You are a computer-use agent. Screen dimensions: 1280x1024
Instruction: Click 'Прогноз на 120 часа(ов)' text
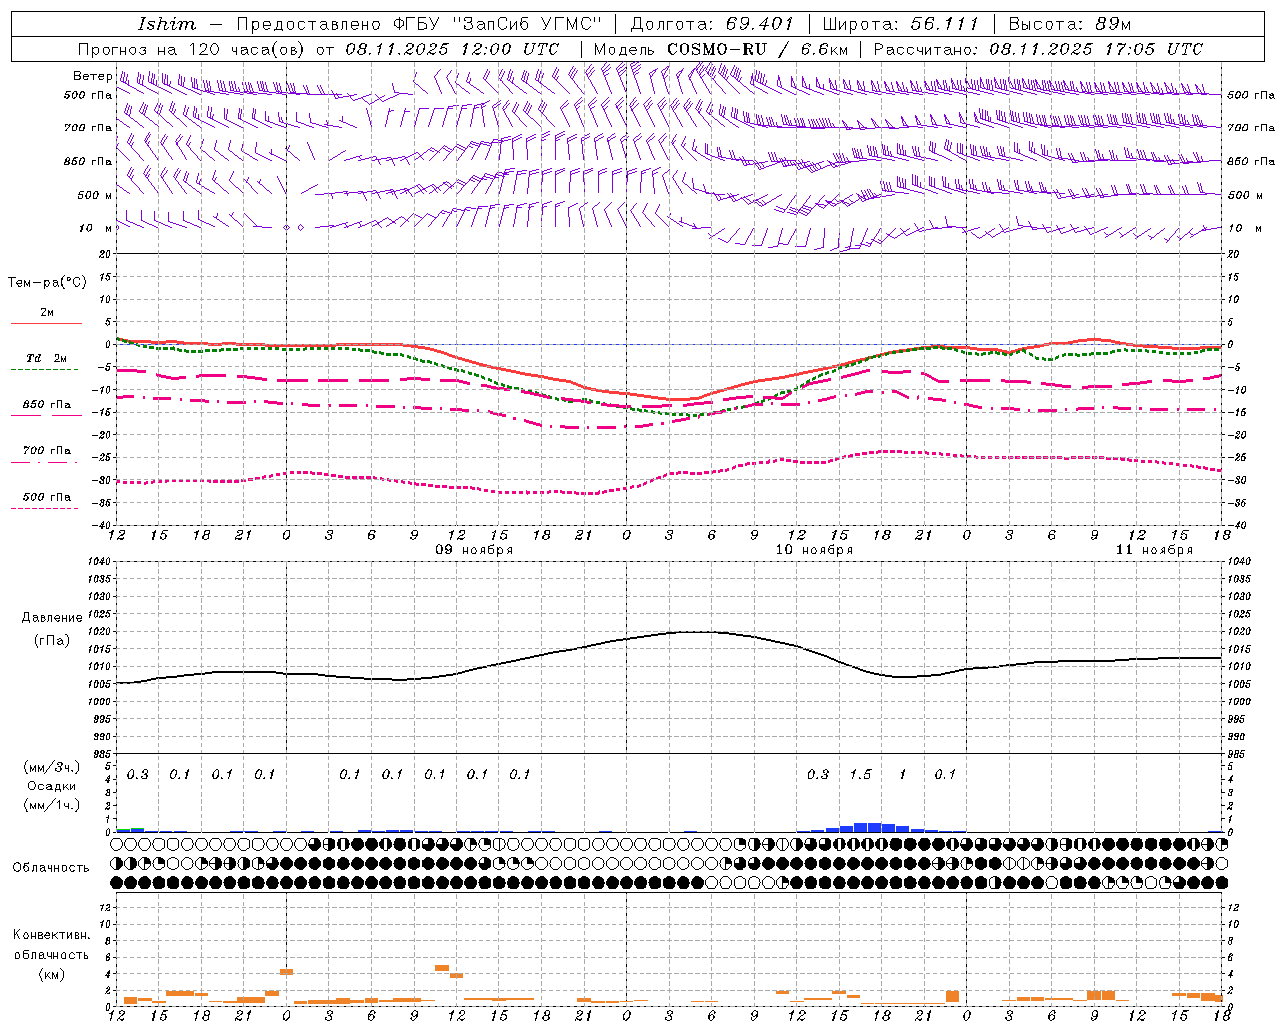[x=193, y=49]
